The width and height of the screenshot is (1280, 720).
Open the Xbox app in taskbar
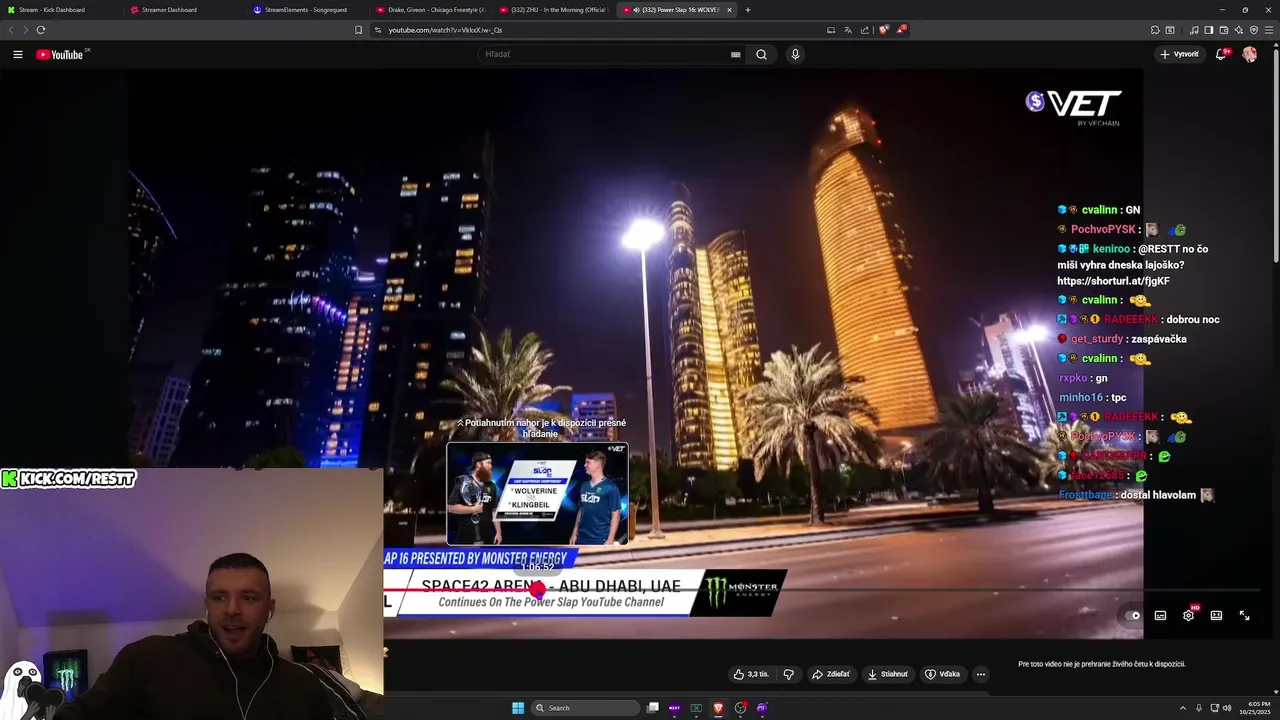pos(696,708)
